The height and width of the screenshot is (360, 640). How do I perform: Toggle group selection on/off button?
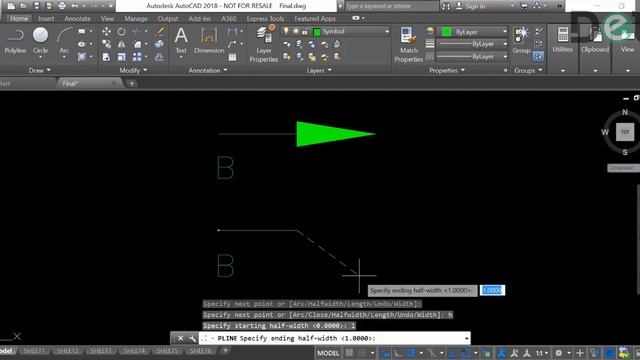coord(538,56)
